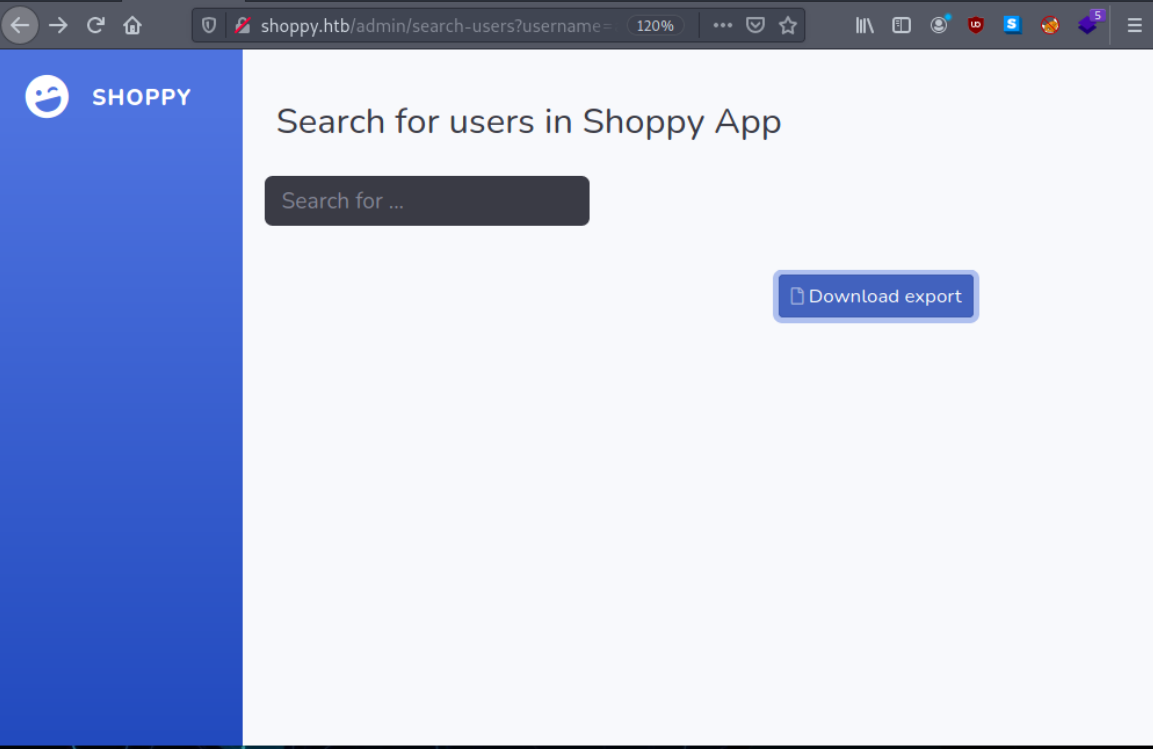Expand the page actions three-dot menu
Viewport: 1153px width, 749px height.
(722, 26)
